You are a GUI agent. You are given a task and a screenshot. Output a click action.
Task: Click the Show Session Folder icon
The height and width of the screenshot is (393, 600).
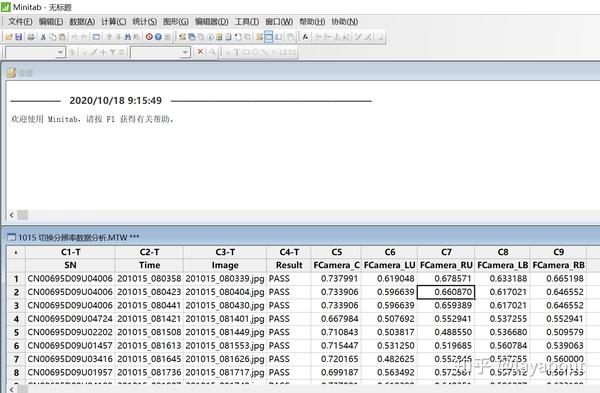(183, 37)
